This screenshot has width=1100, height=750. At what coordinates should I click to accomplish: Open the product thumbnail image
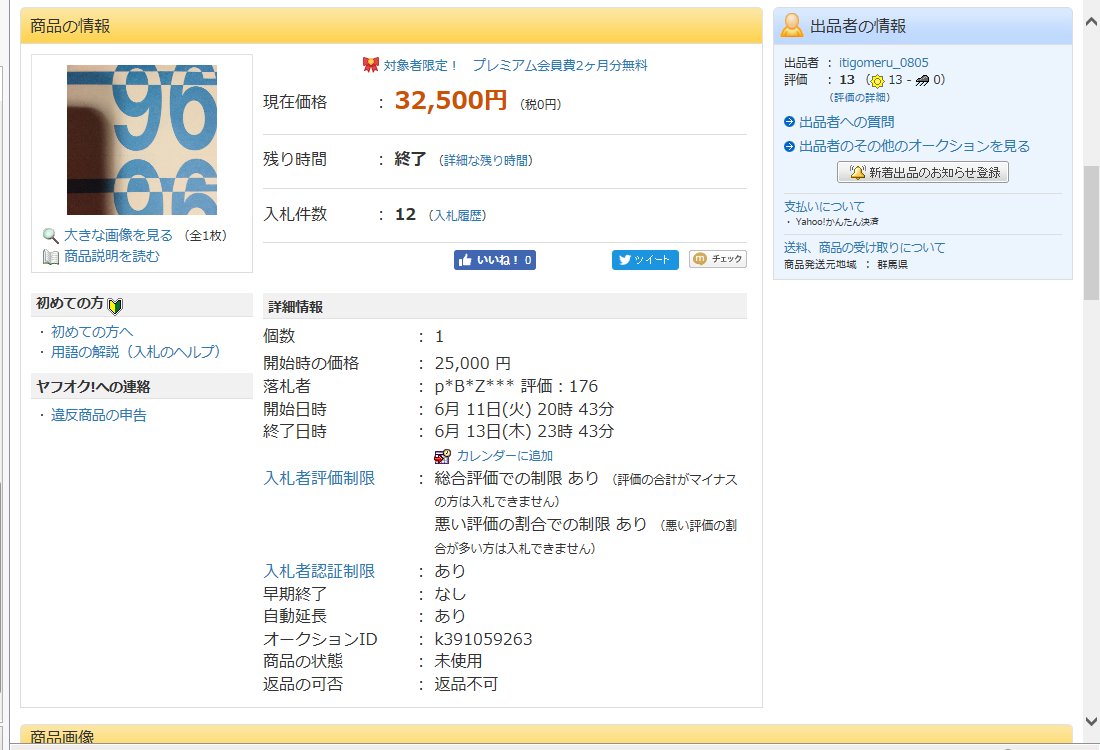pyautogui.click(x=142, y=140)
